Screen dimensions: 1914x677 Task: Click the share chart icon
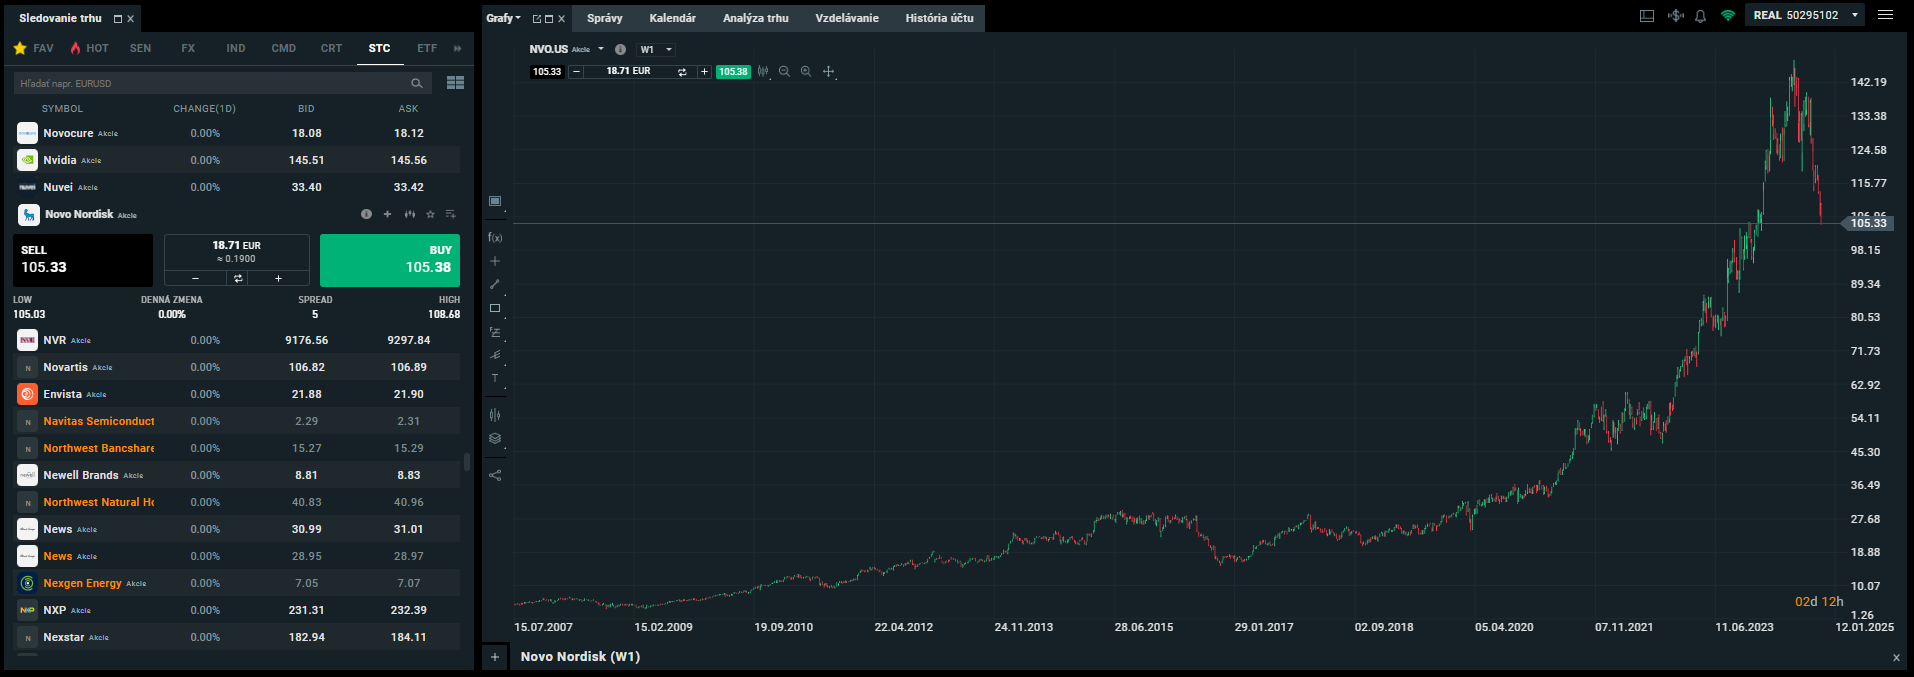pyautogui.click(x=495, y=475)
